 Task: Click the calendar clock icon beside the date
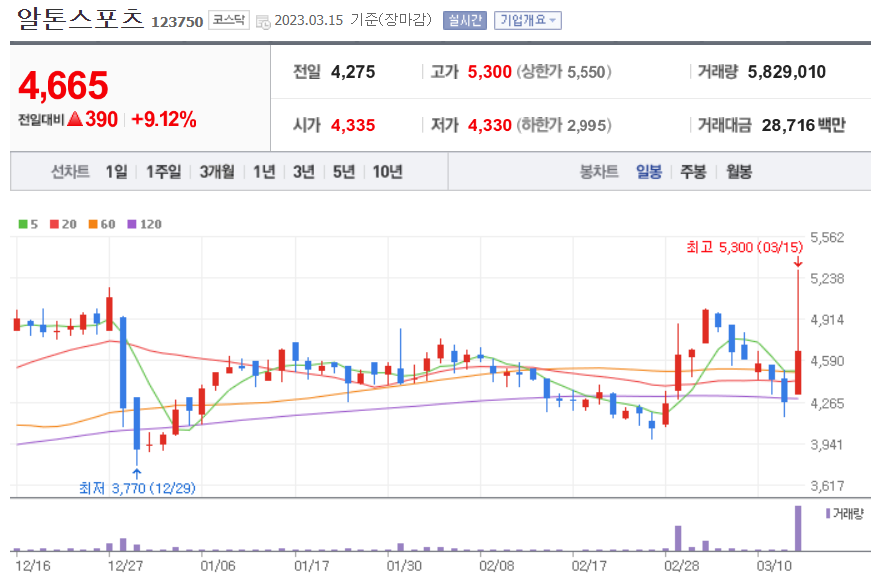point(263,22)
